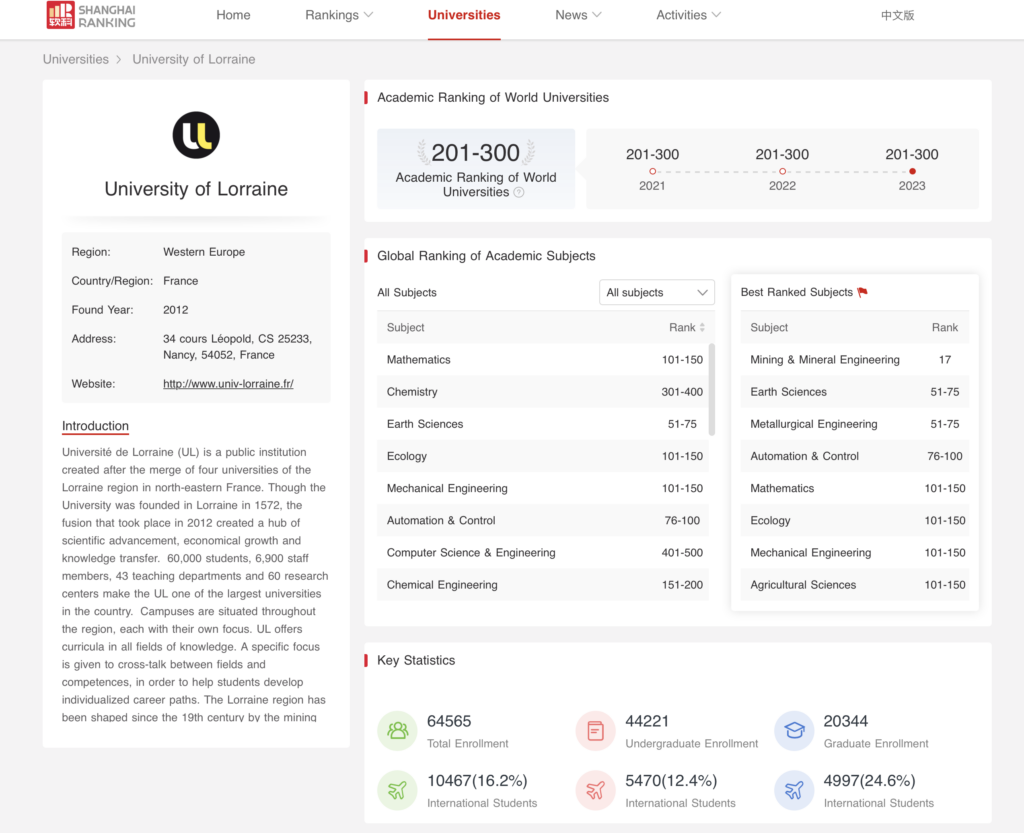This screenshot has width=1024, height=833.
Task: Expand the News menu
Action: click(578, 15)
